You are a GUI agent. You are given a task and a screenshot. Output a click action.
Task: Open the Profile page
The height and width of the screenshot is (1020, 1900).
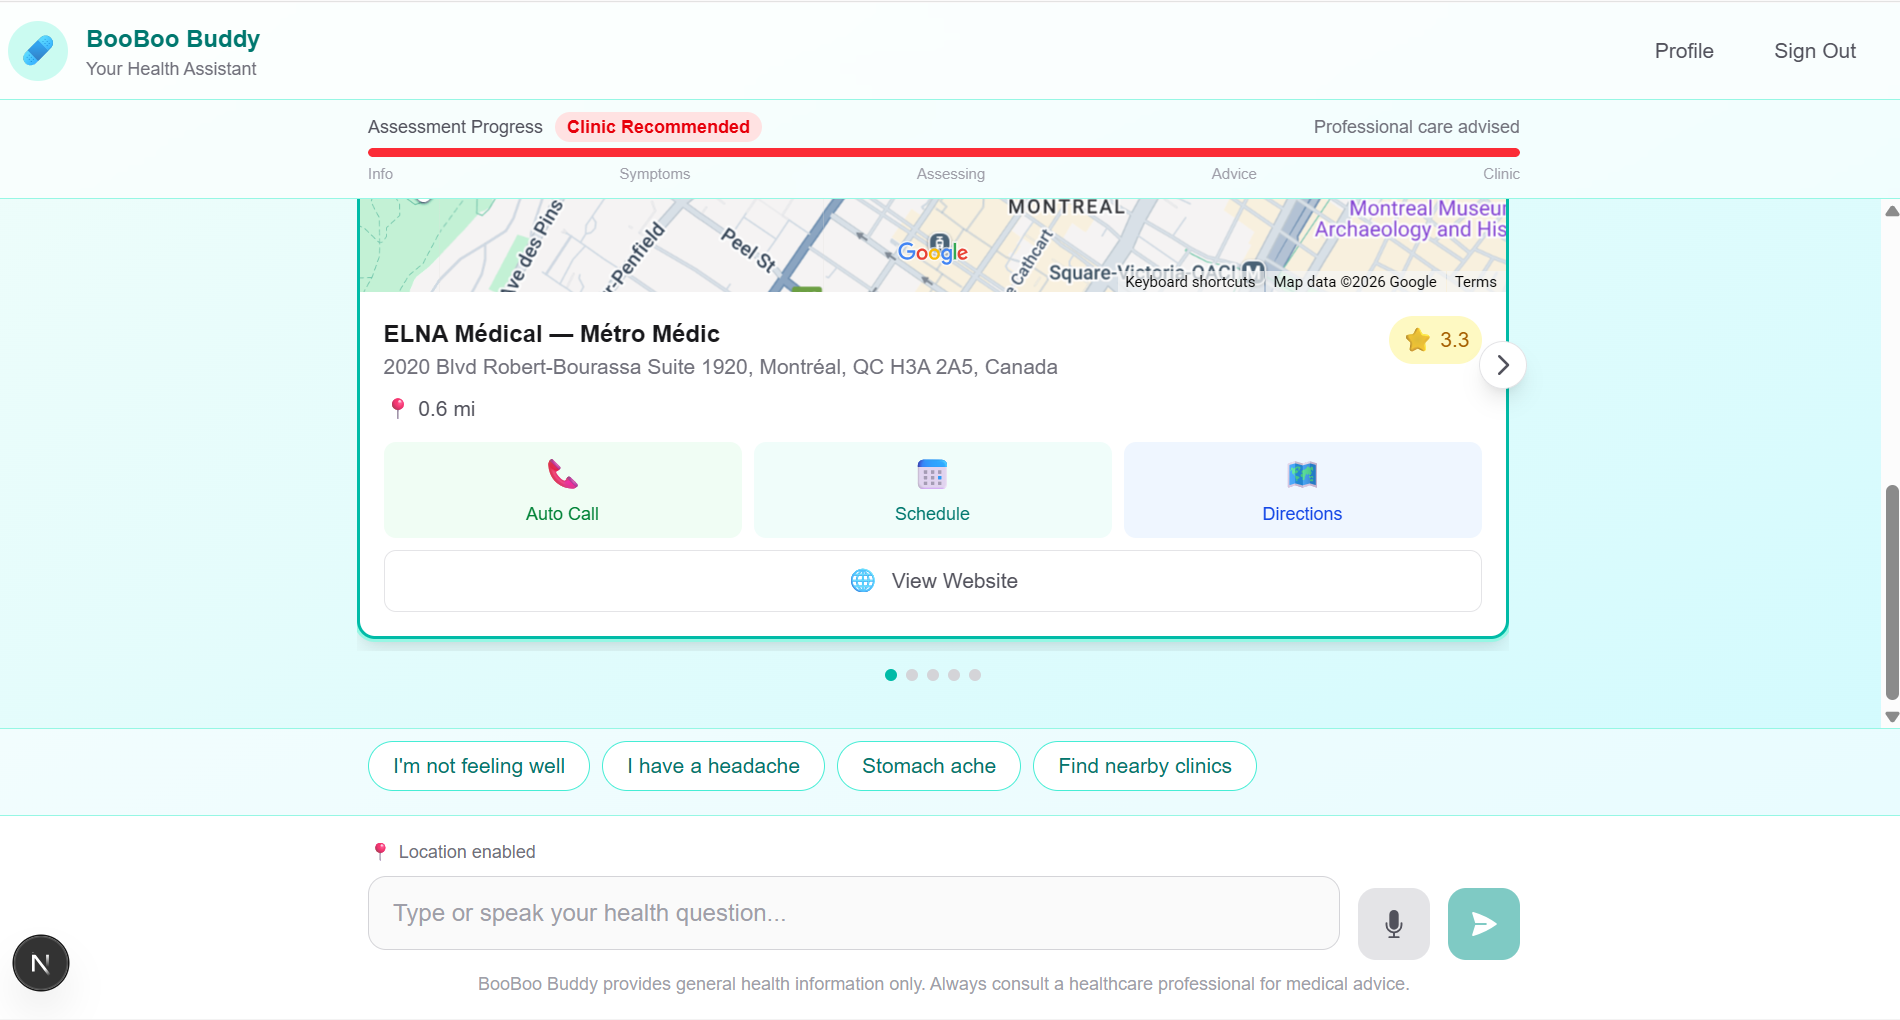coord(1684,51)
